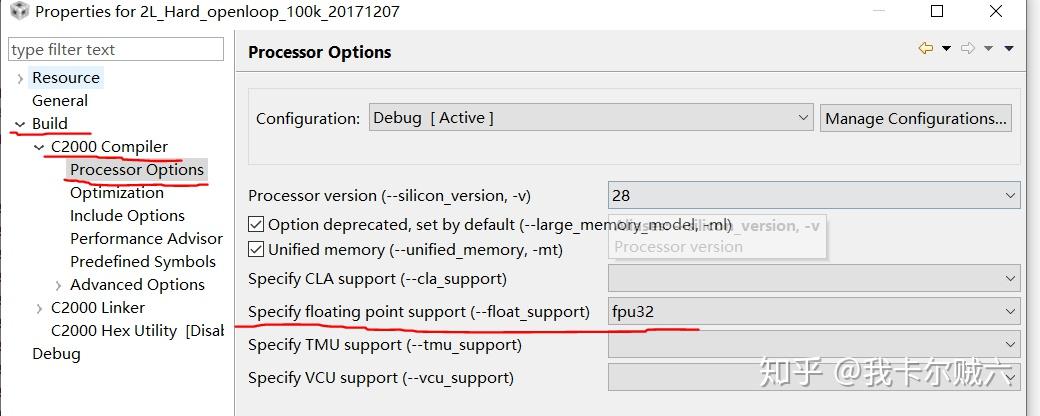Open the Processor version dropdown
The width and height of the screenshot is (1040, 416).
point(814,195)
